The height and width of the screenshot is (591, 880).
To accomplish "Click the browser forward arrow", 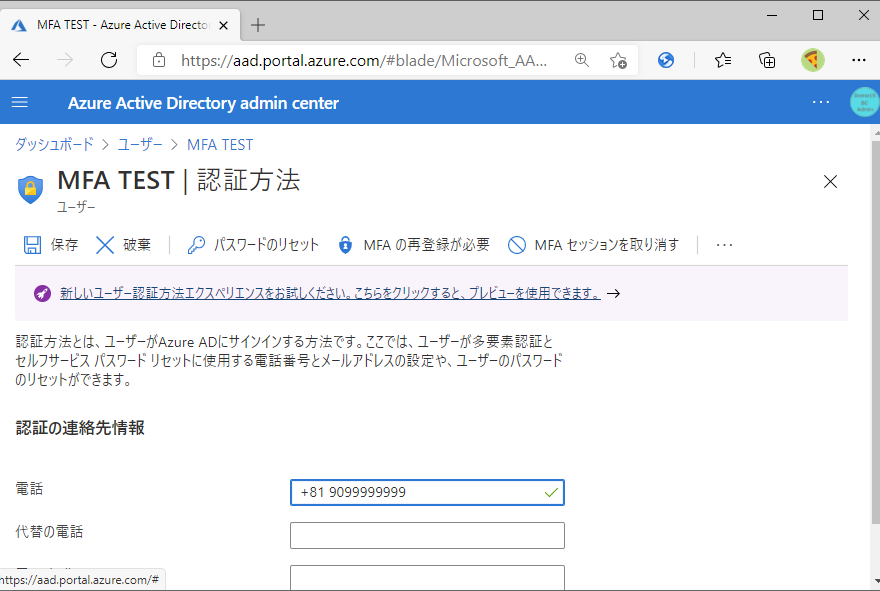I will pyautogui.click(x=65, y=60).
